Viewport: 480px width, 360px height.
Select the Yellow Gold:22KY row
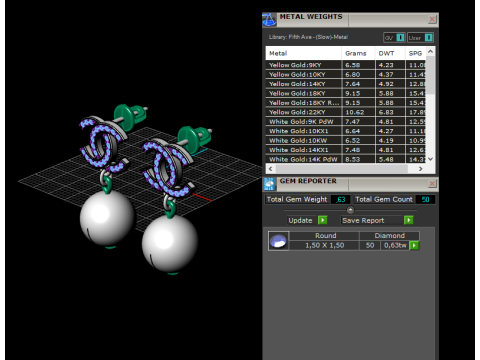tap(346, 112)
